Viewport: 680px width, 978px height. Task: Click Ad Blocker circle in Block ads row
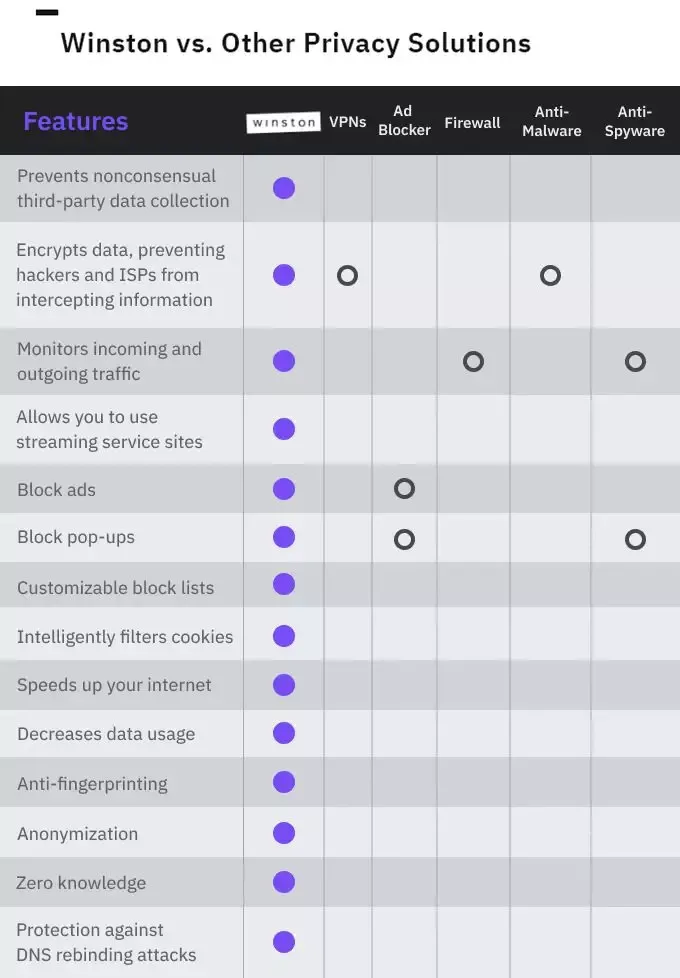[404, 488]
